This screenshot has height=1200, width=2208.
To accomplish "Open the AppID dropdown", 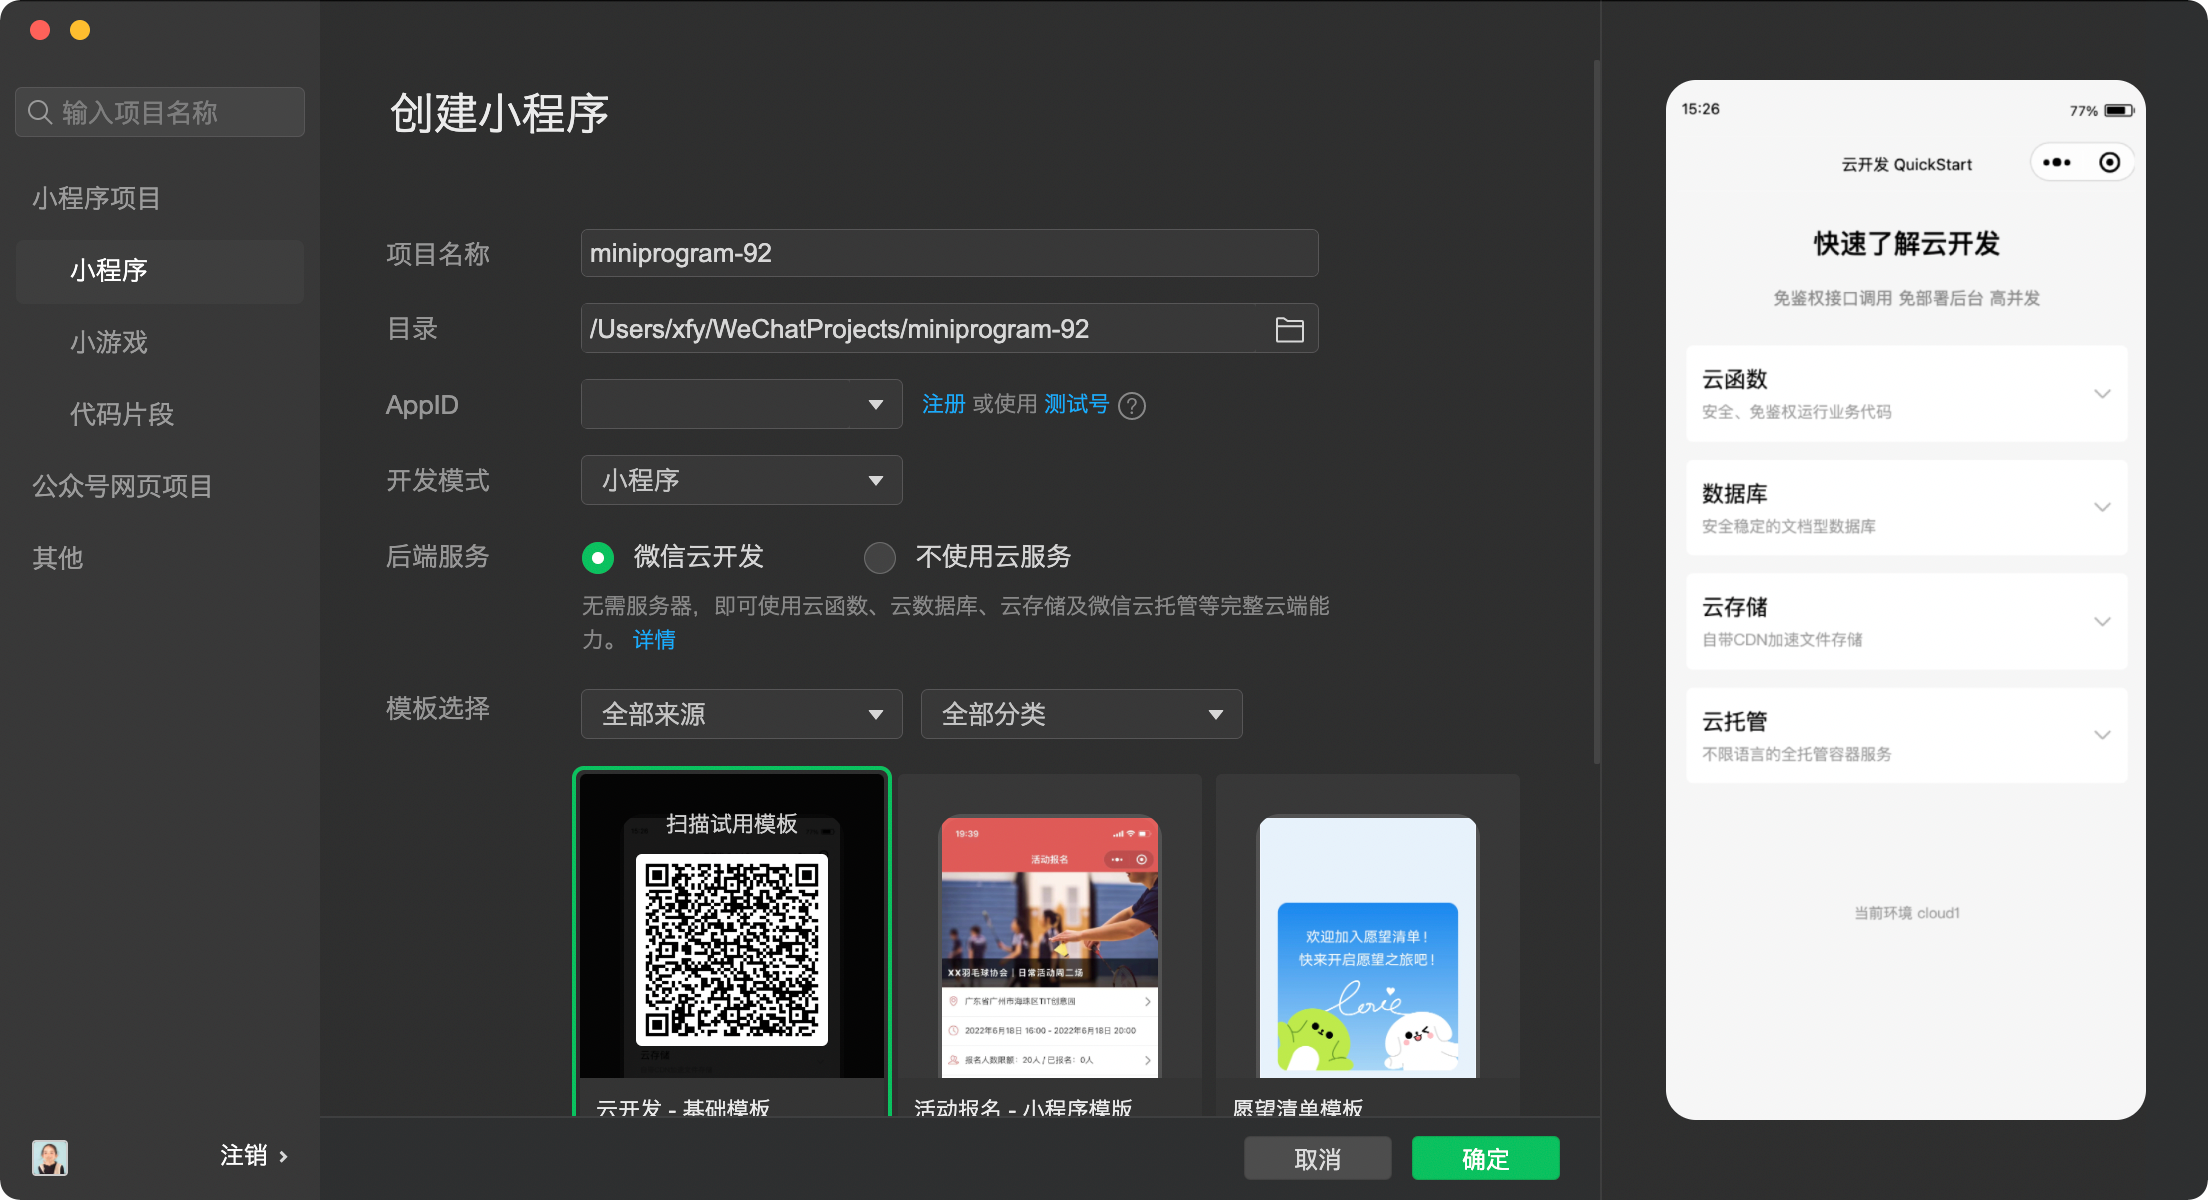I will click(x=741, y=404).
